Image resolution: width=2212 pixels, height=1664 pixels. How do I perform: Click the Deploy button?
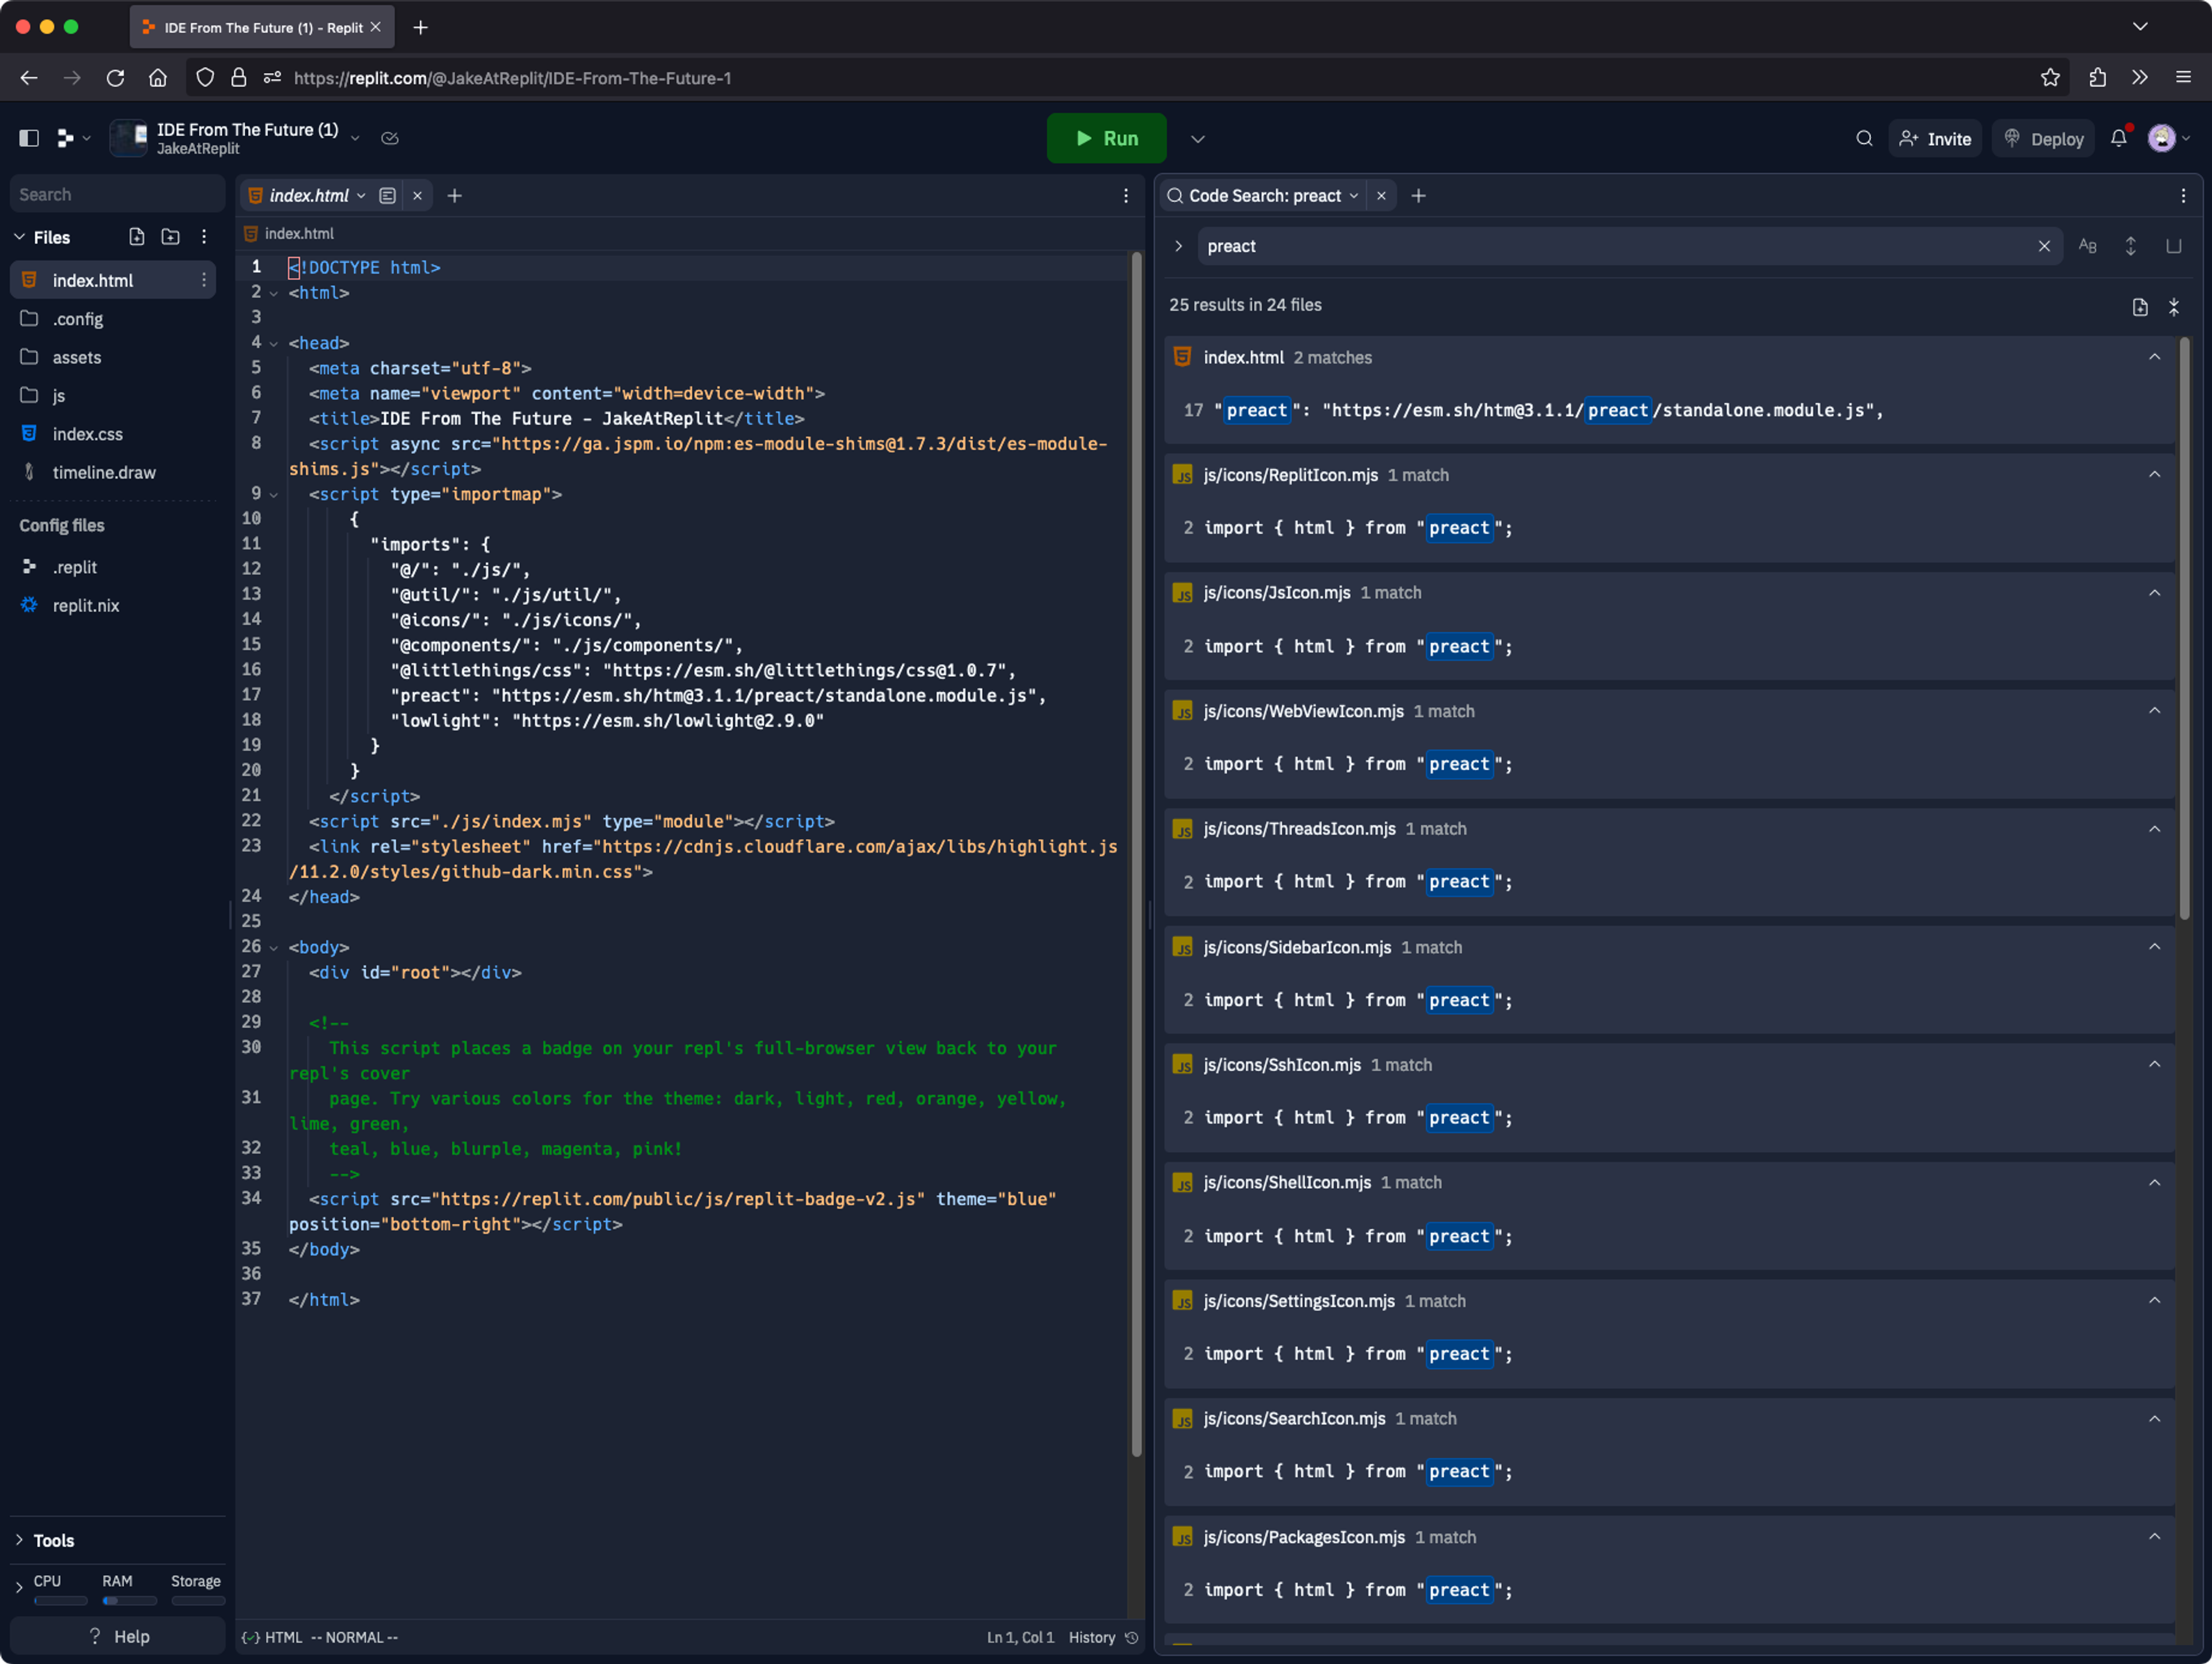tap(2043, 138)
